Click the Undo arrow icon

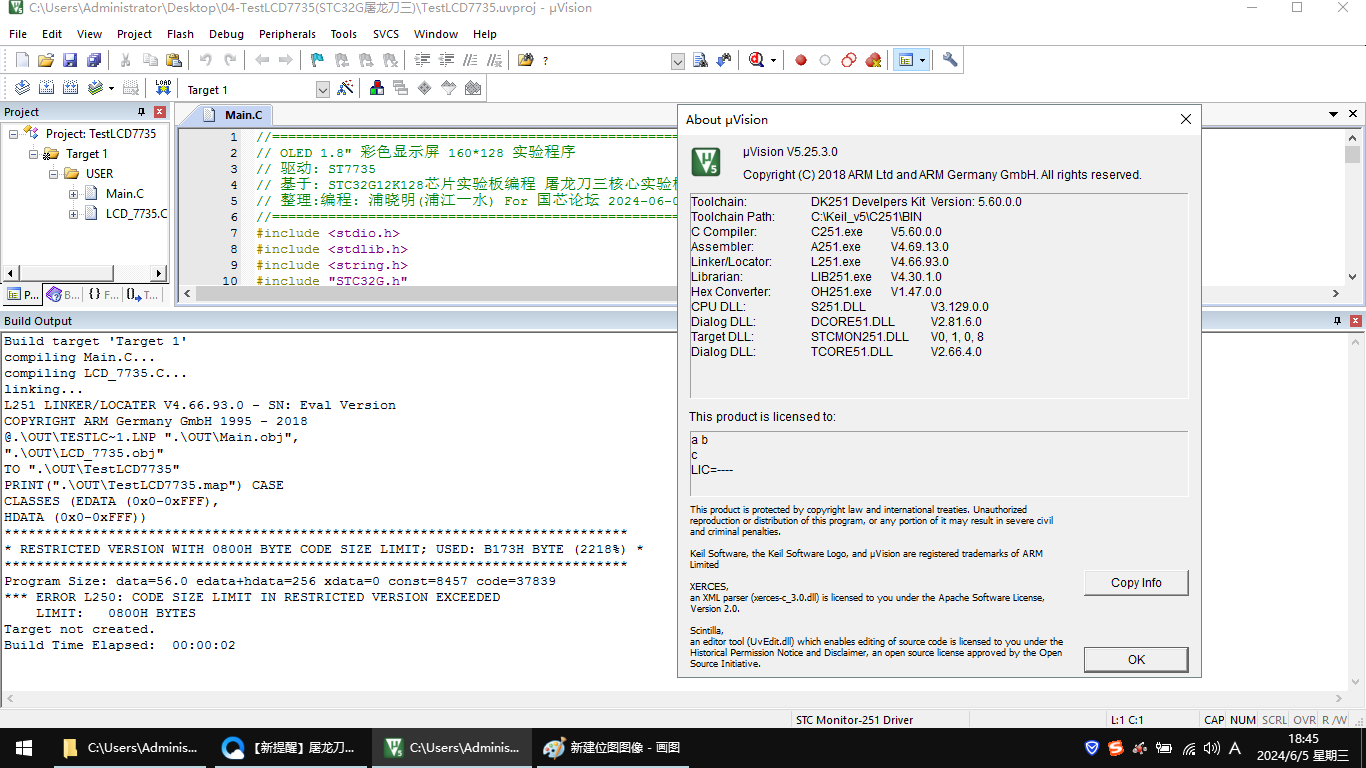point(205,60)
